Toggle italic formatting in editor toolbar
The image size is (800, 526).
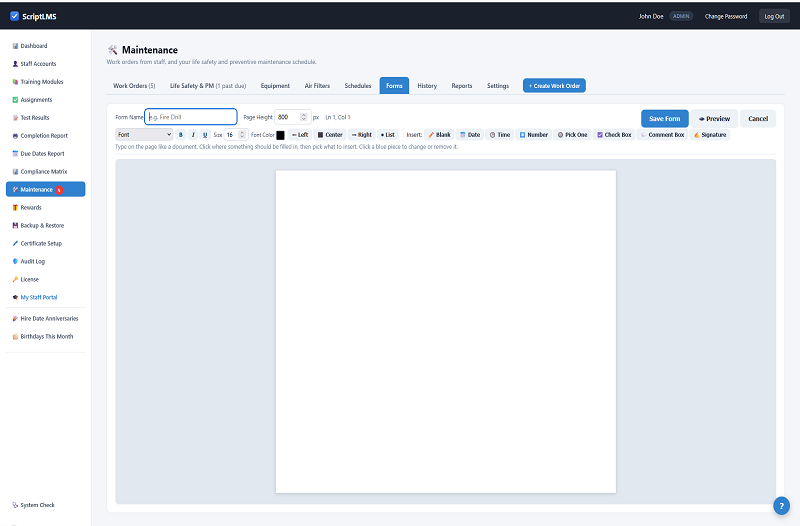193,135
